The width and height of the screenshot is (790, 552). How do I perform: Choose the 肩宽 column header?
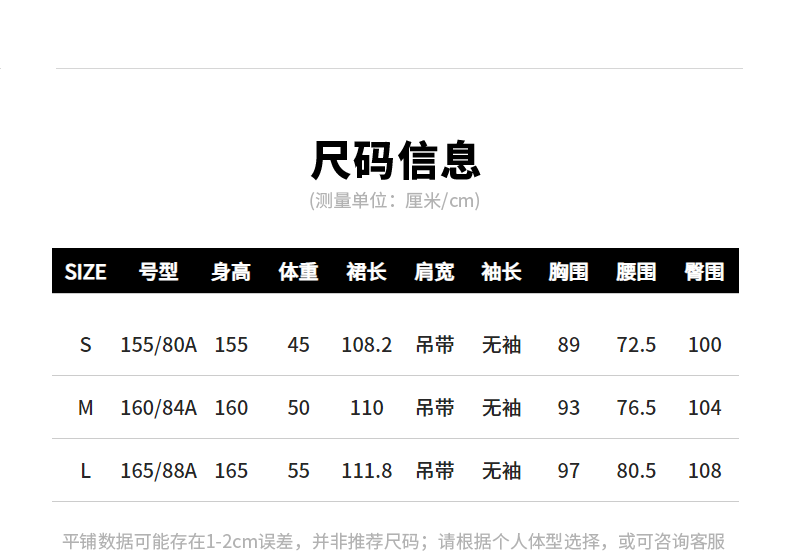[x=434, y=272]
